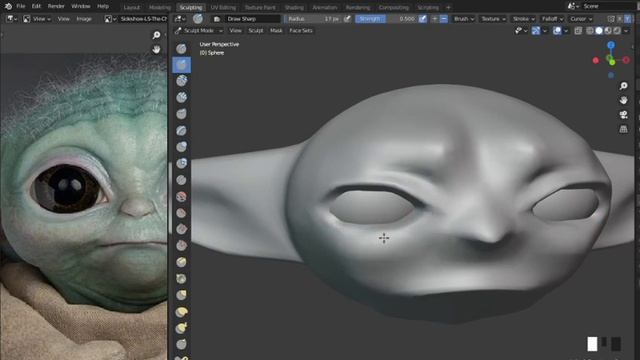
Task: Switch to the Layout workspace tab
Action: pos(131,7)
